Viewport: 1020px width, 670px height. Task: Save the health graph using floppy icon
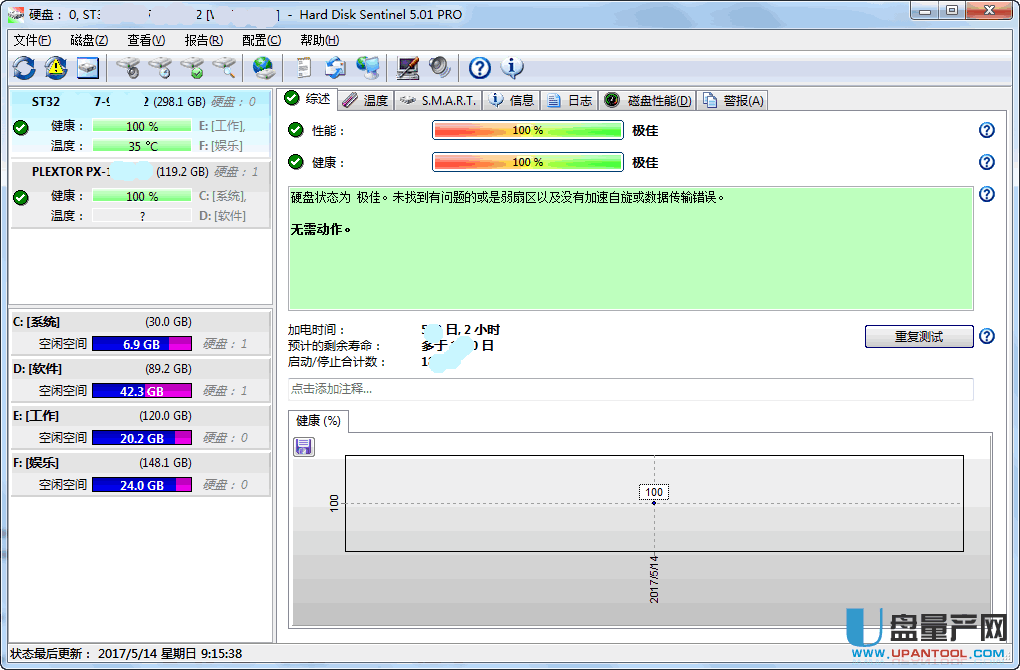[304, 446]
